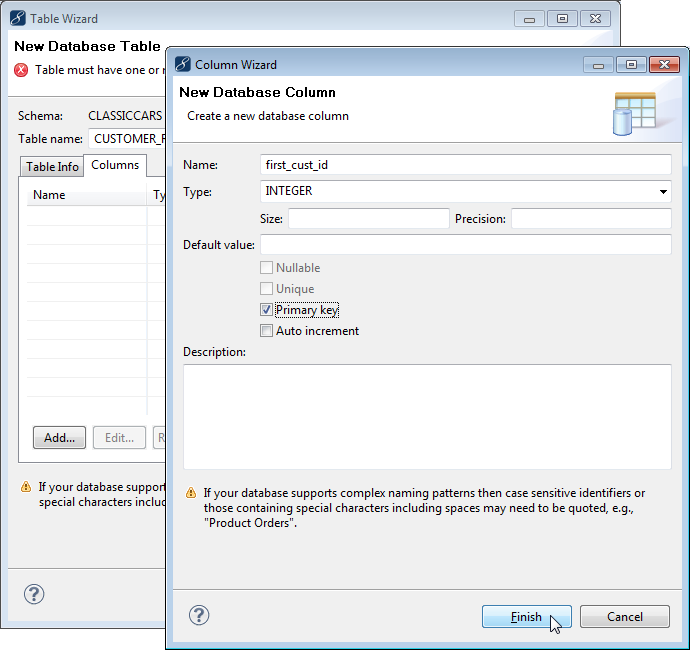Click the database table image in wizard header
The height and width of the screenshot is (650, 690).
point(634,111)
